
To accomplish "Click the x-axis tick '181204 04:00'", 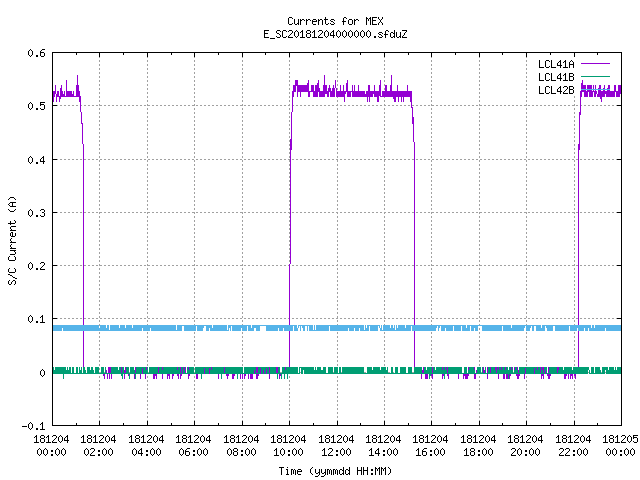I will (x=146, y=446).
